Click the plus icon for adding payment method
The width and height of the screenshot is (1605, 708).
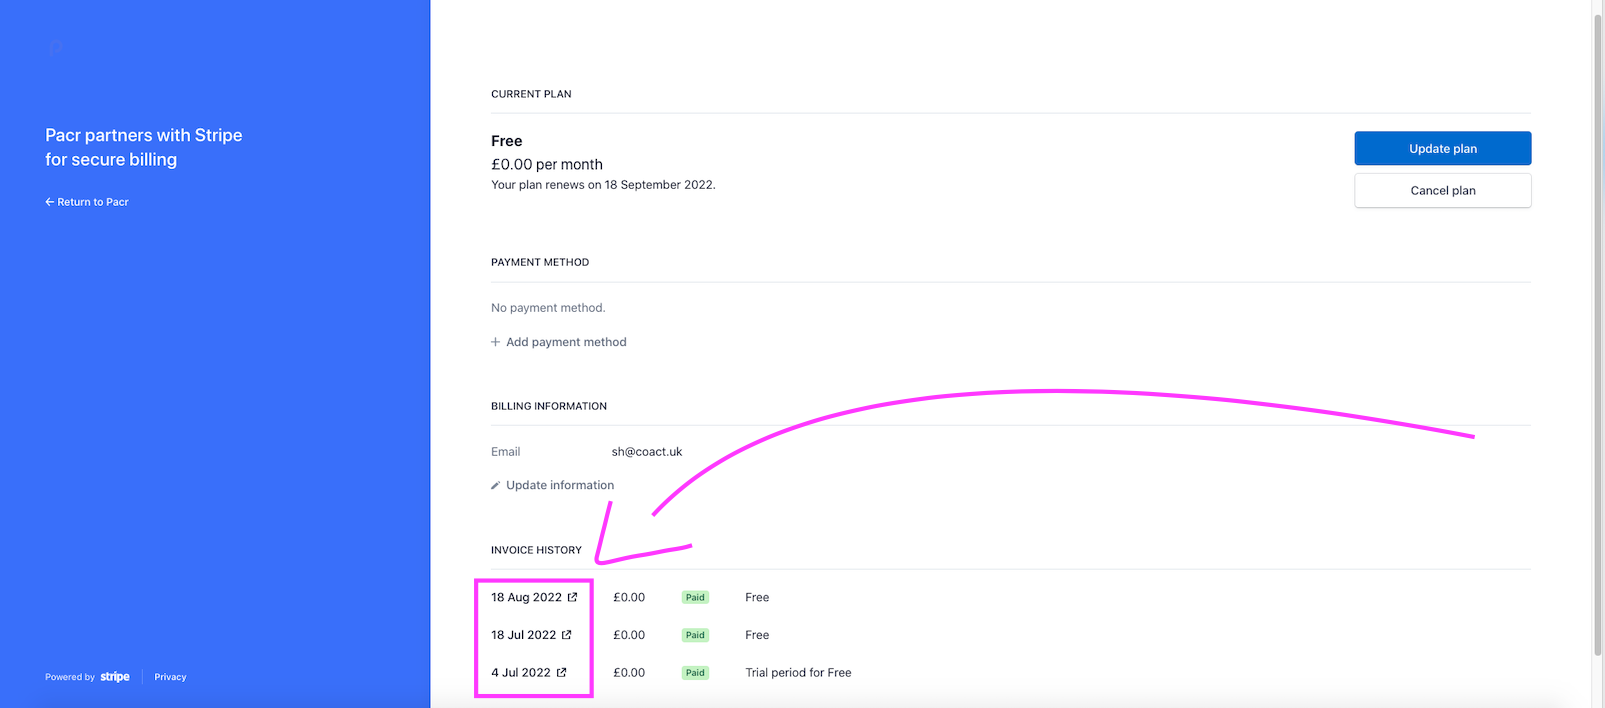coord(495,342)
